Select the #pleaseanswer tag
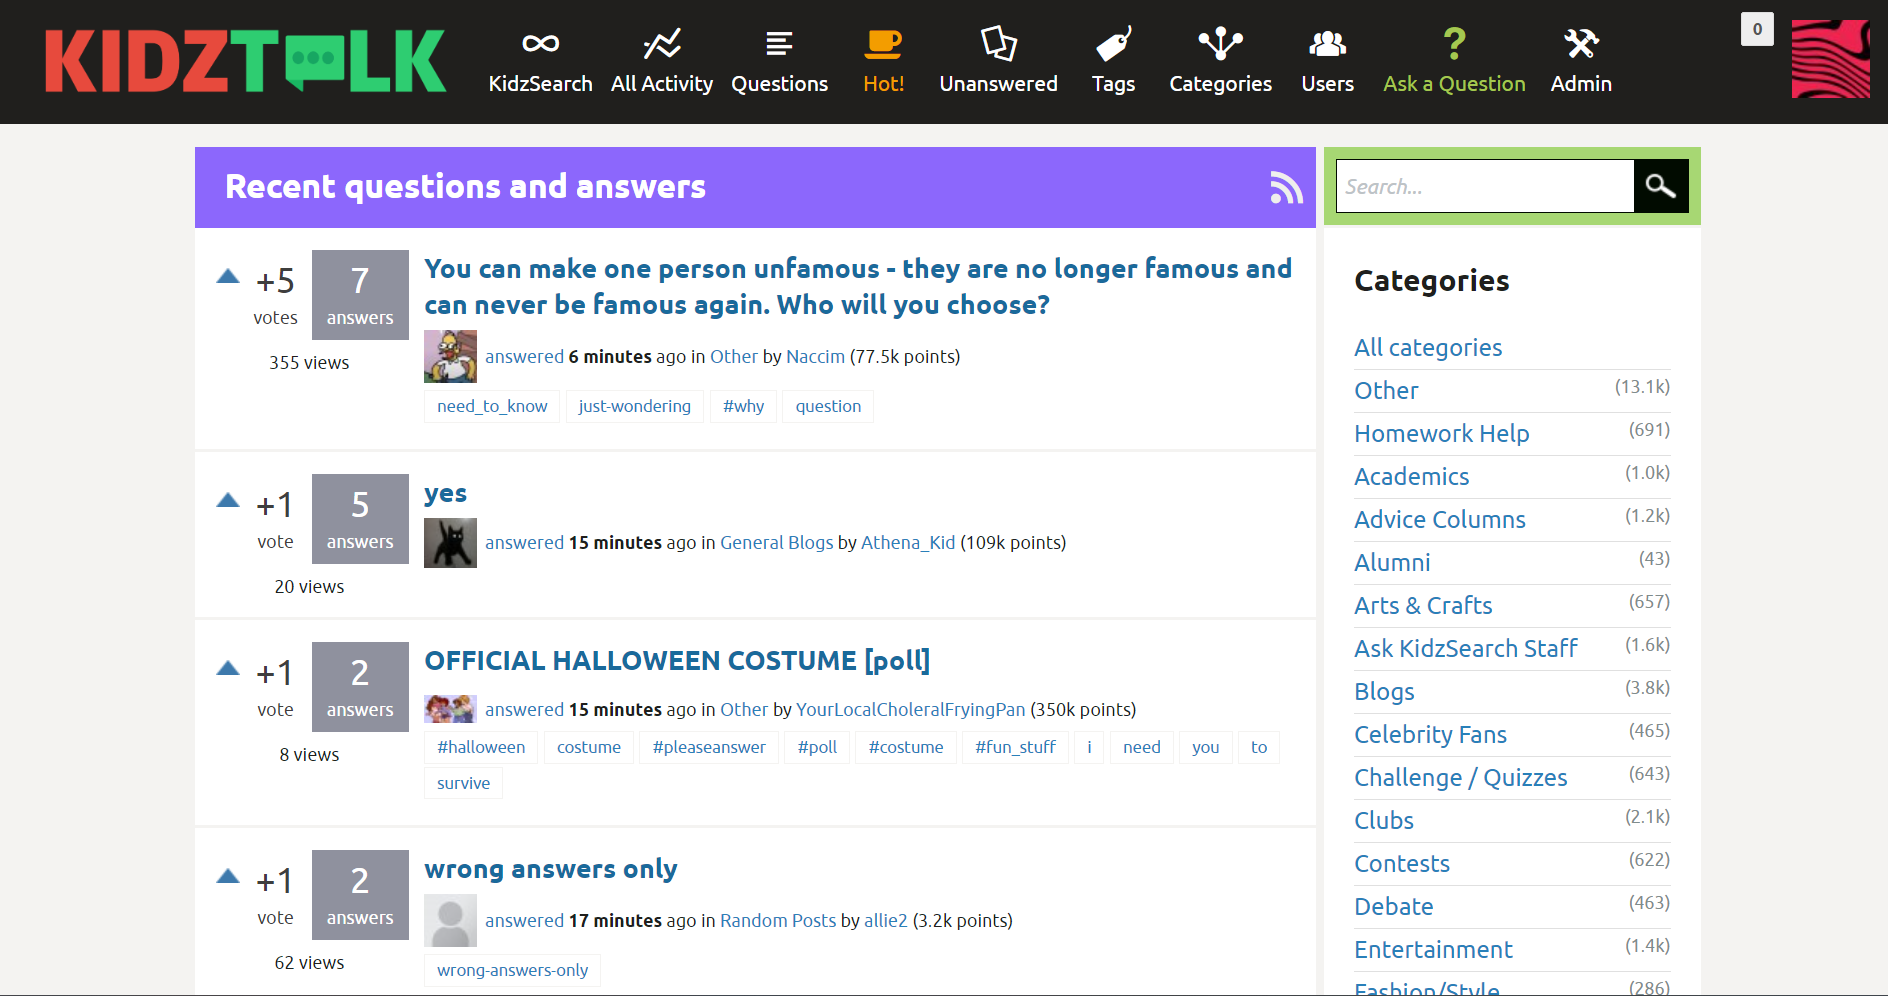The height and width of the screenshot is (996, 1888). coord(709,747)
